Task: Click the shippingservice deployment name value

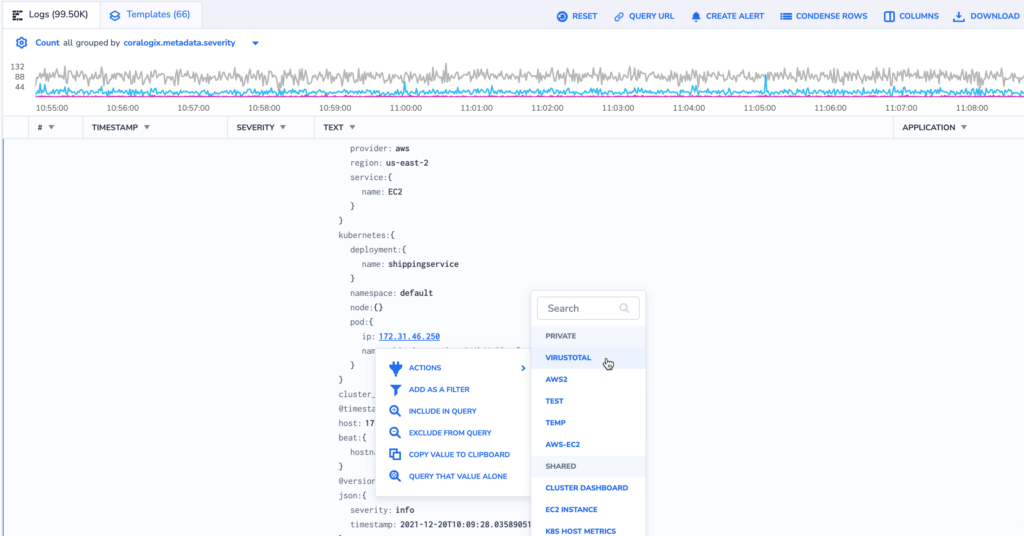Action: 423,264
